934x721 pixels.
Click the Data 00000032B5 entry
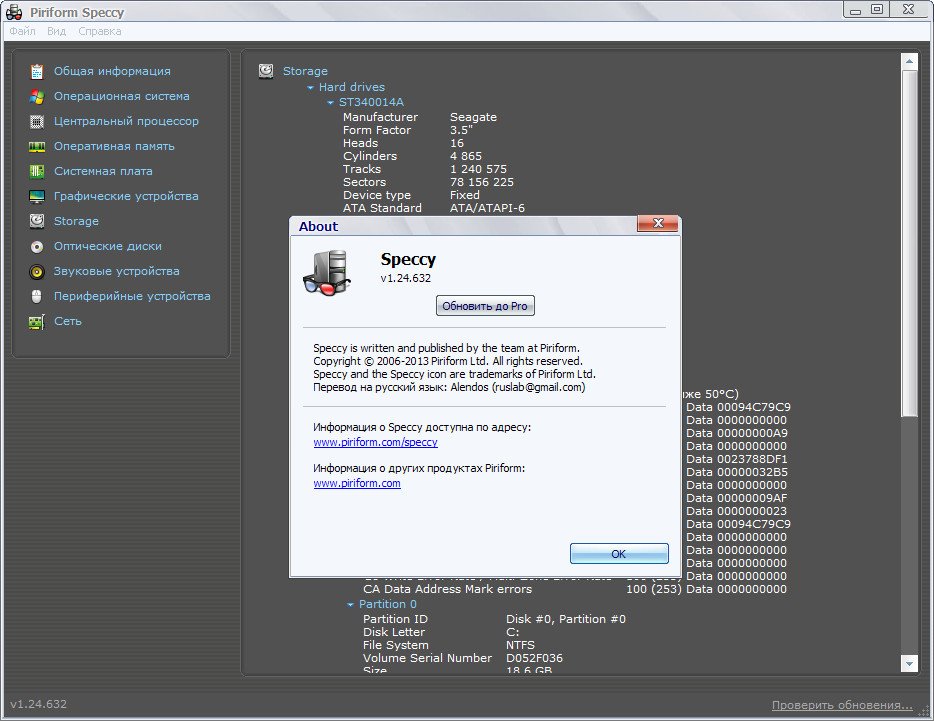click(736, 472)
